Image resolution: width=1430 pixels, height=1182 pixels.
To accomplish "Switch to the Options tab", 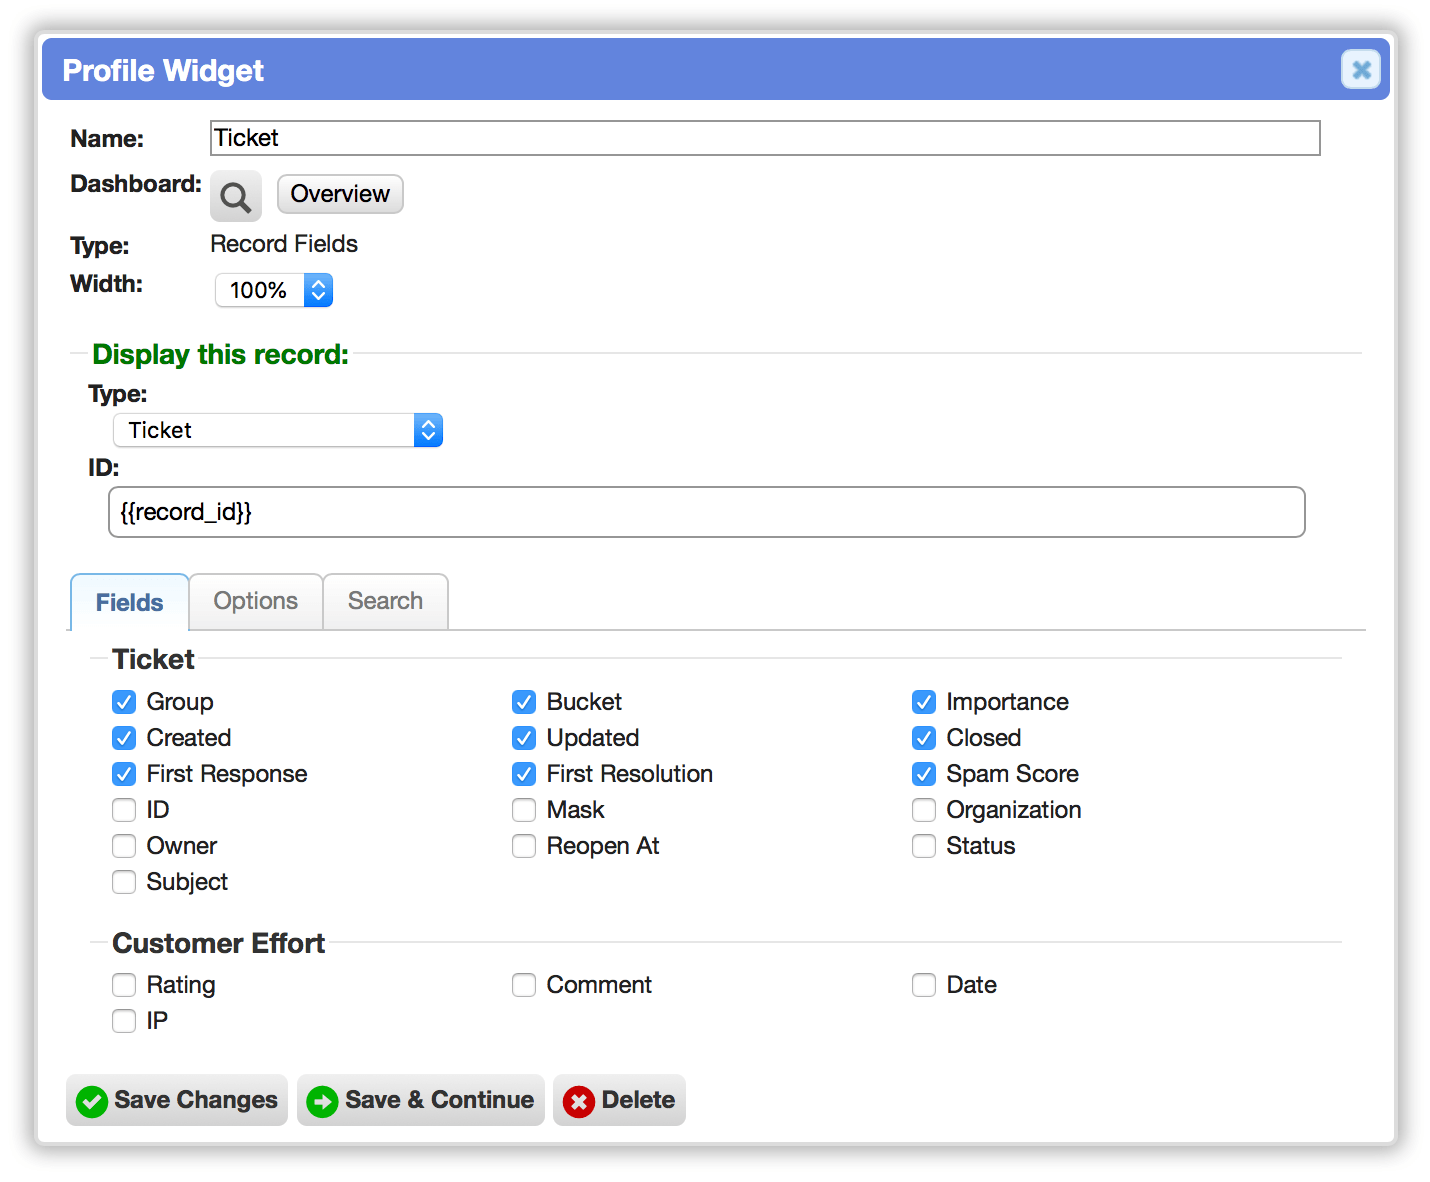I will 256,601.
